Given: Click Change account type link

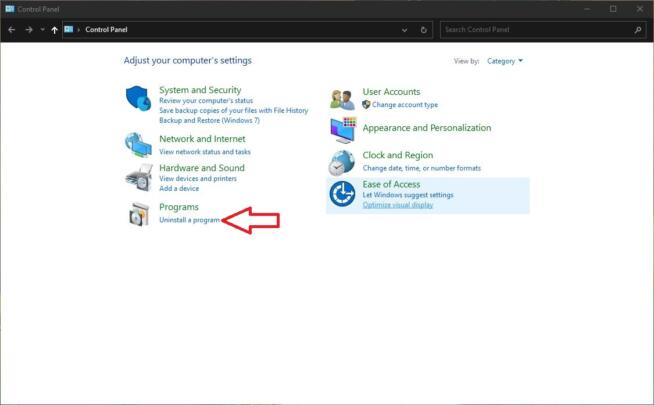Looking at the screenshot, I should pyautogui.click(x=405, y=105).
